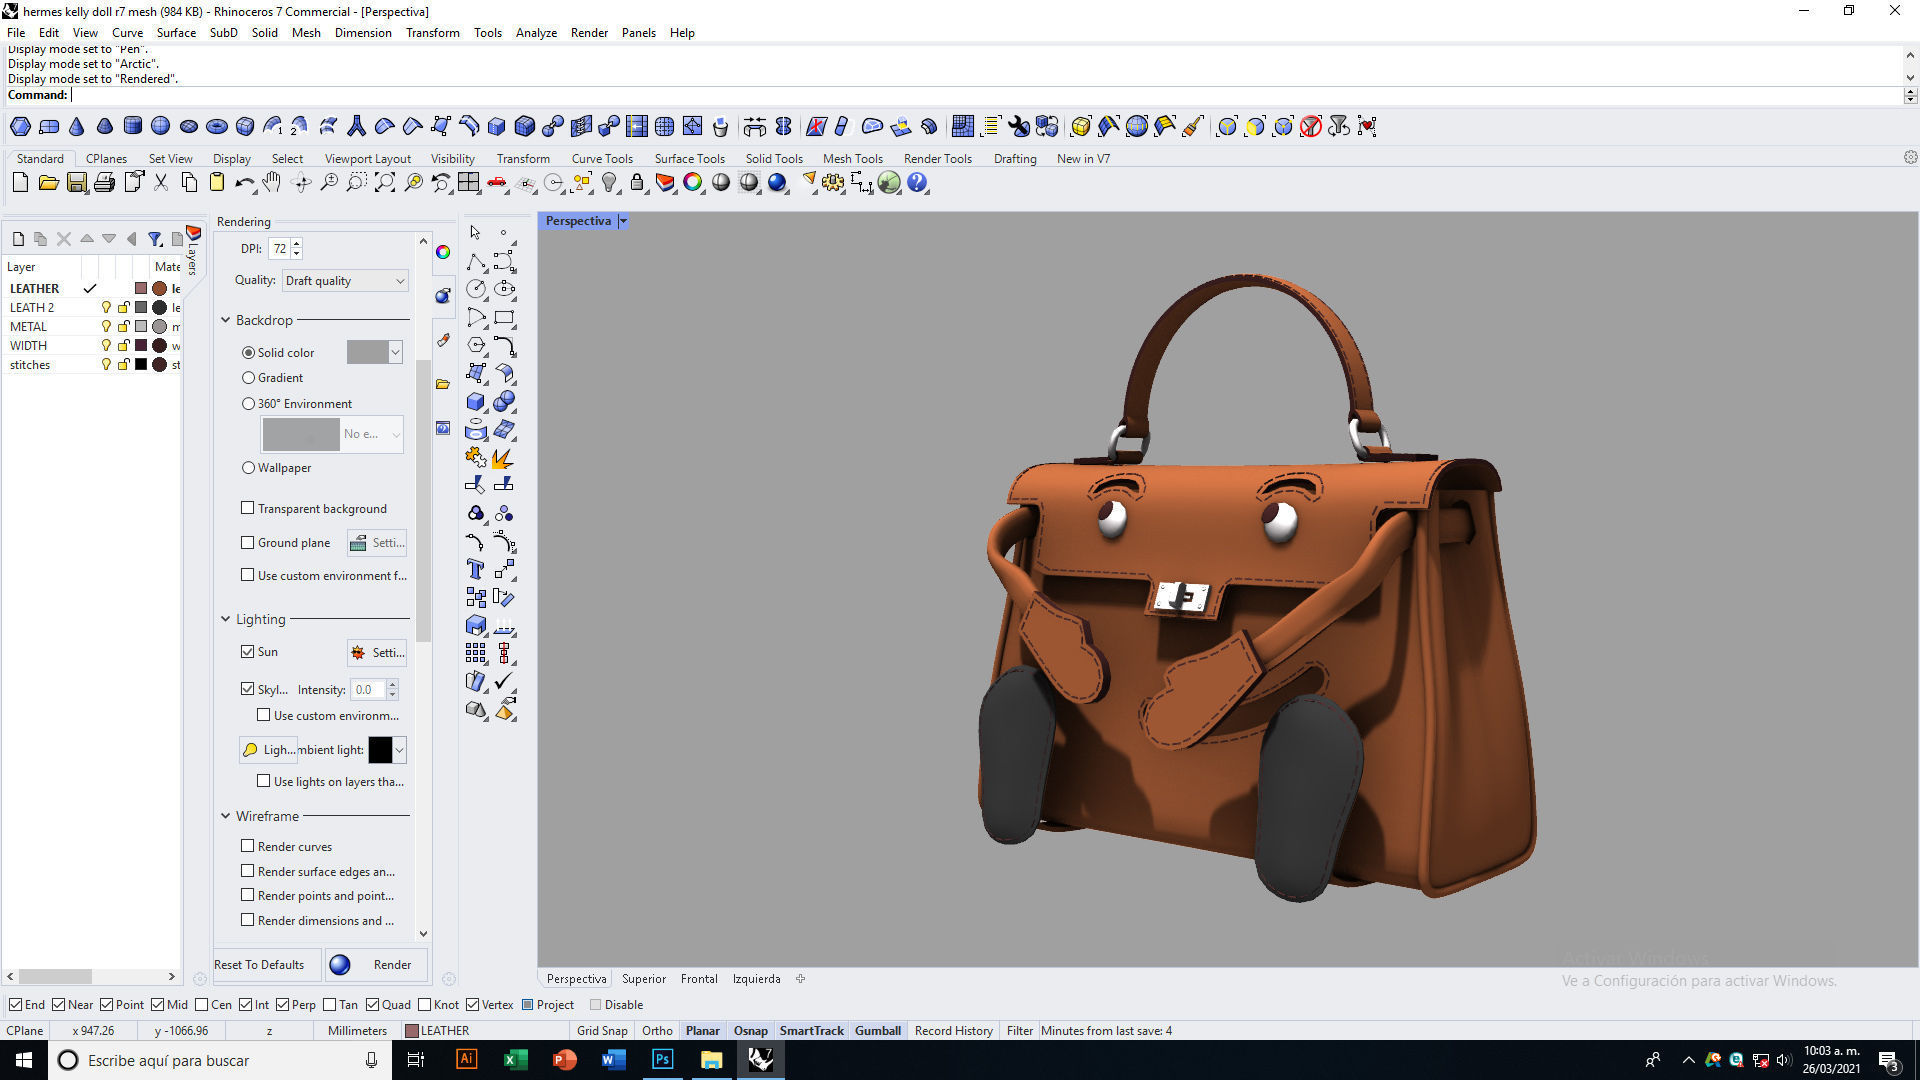The width and height of the screenshot is (1920, 1080).
Task: Select Solid color backdrop option
Action: 248,353
